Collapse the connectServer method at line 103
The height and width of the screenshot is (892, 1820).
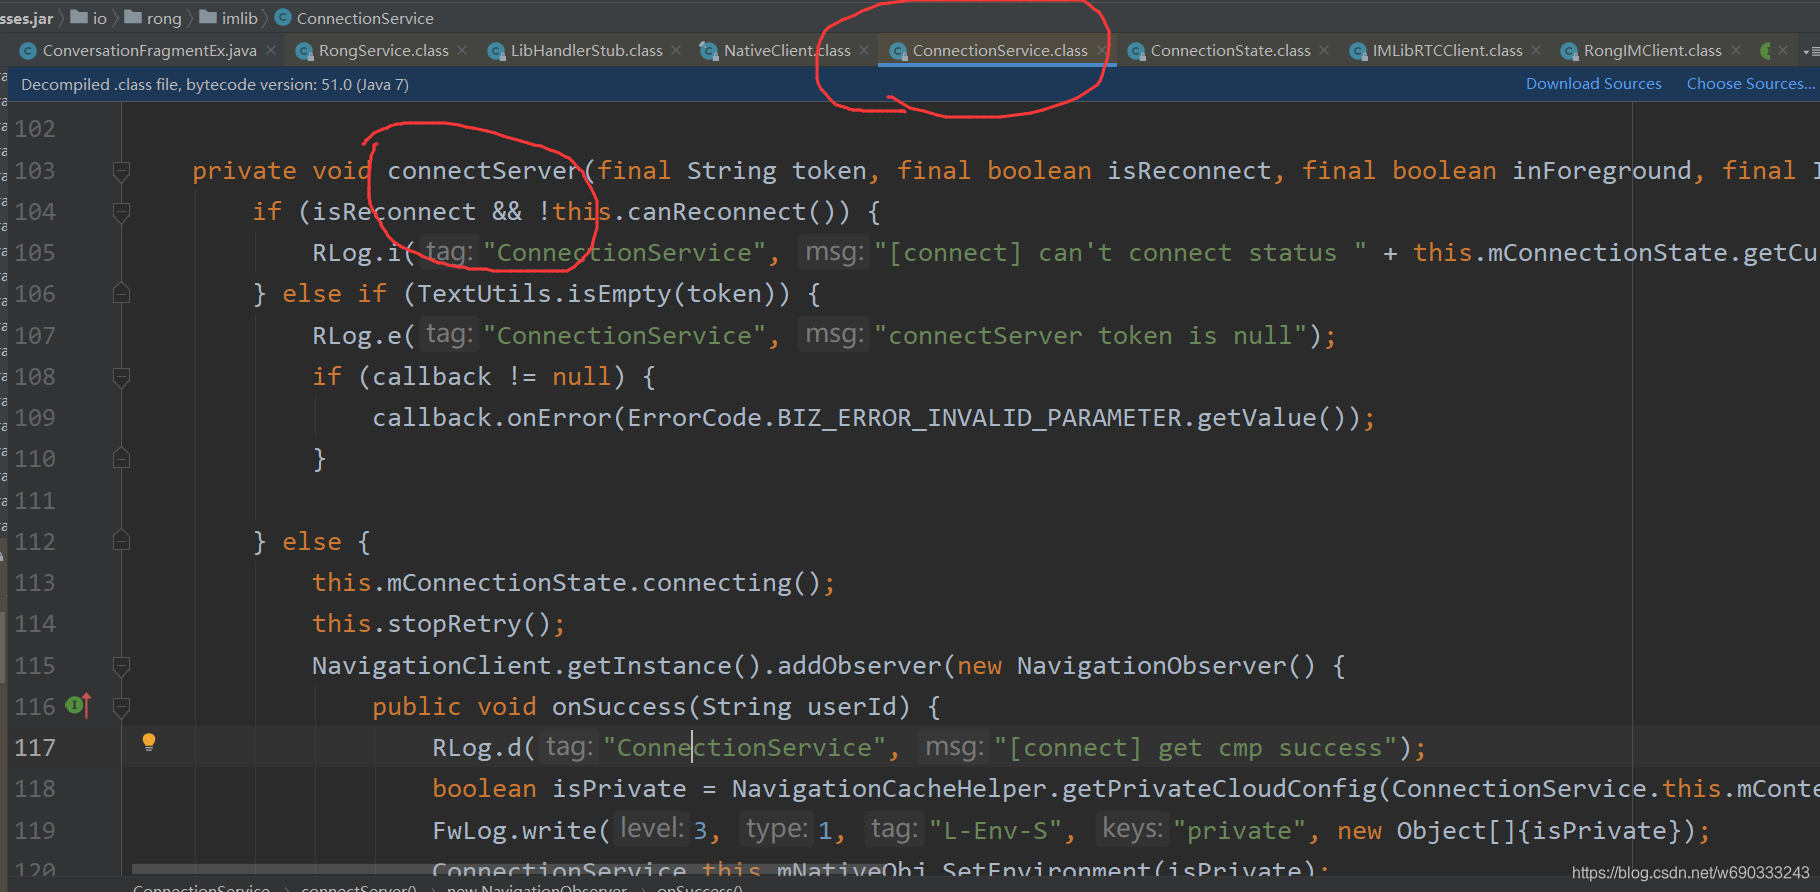click(x=121, y=171)
